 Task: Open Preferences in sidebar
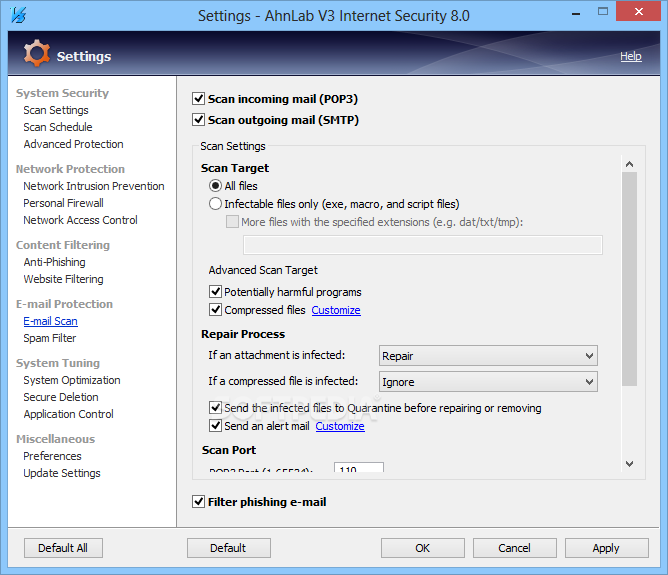52,456
